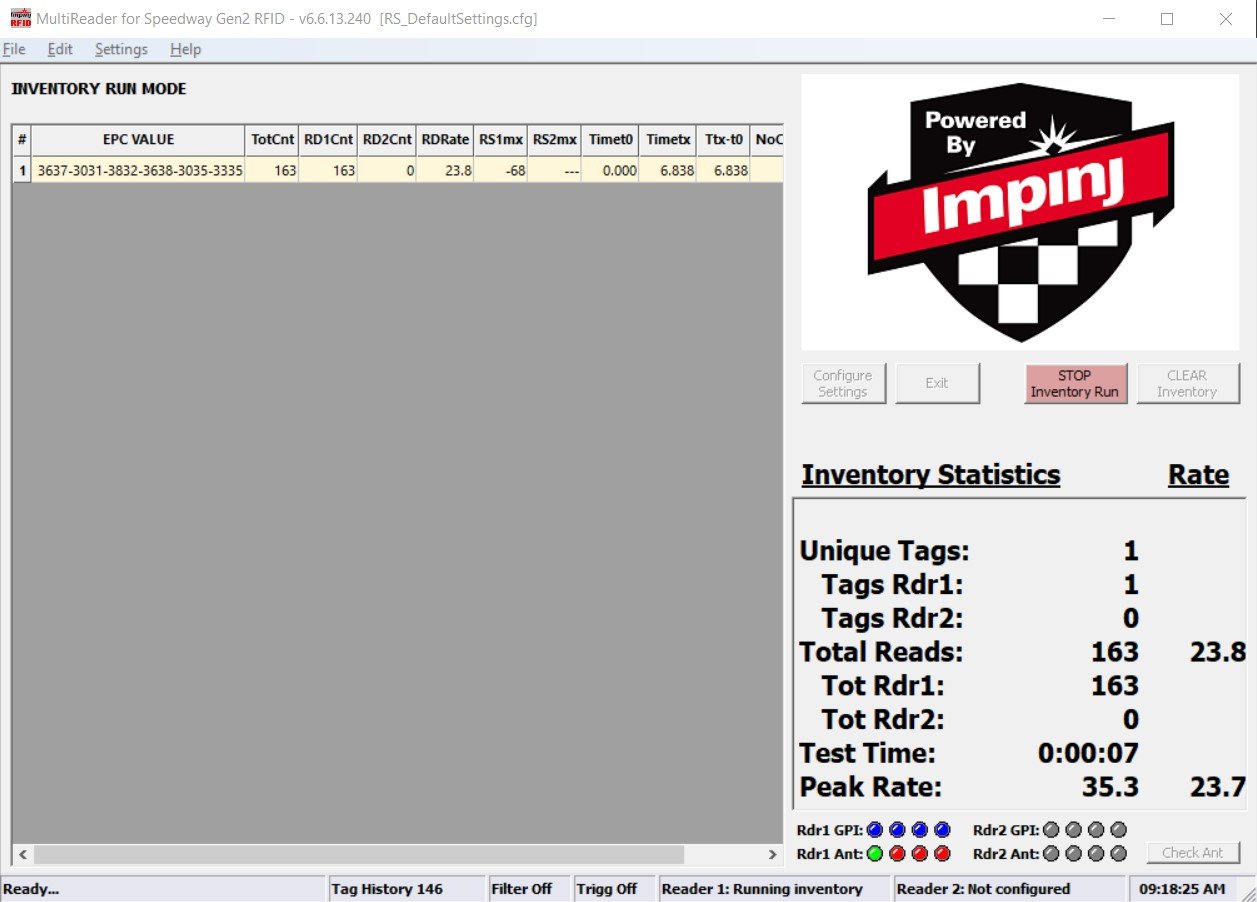Click the first blue Rdr1 GPI indicator
The height and width of the screenshot is (902, 1257).
point(875,830)
